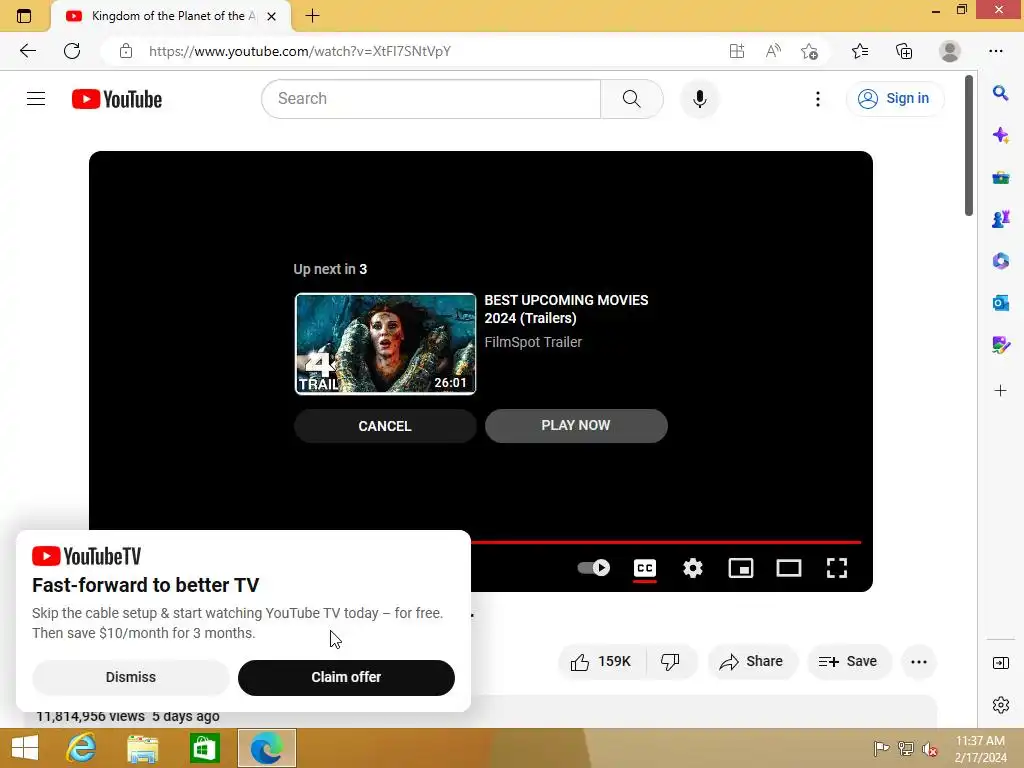The width and height of the screenshot is (1024, 768).
Task: Click the search magnifier button
Action: 632,99
